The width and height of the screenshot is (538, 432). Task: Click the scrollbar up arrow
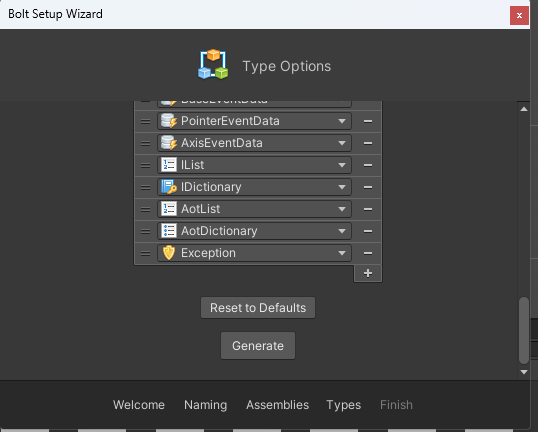[x=524, y=109]
